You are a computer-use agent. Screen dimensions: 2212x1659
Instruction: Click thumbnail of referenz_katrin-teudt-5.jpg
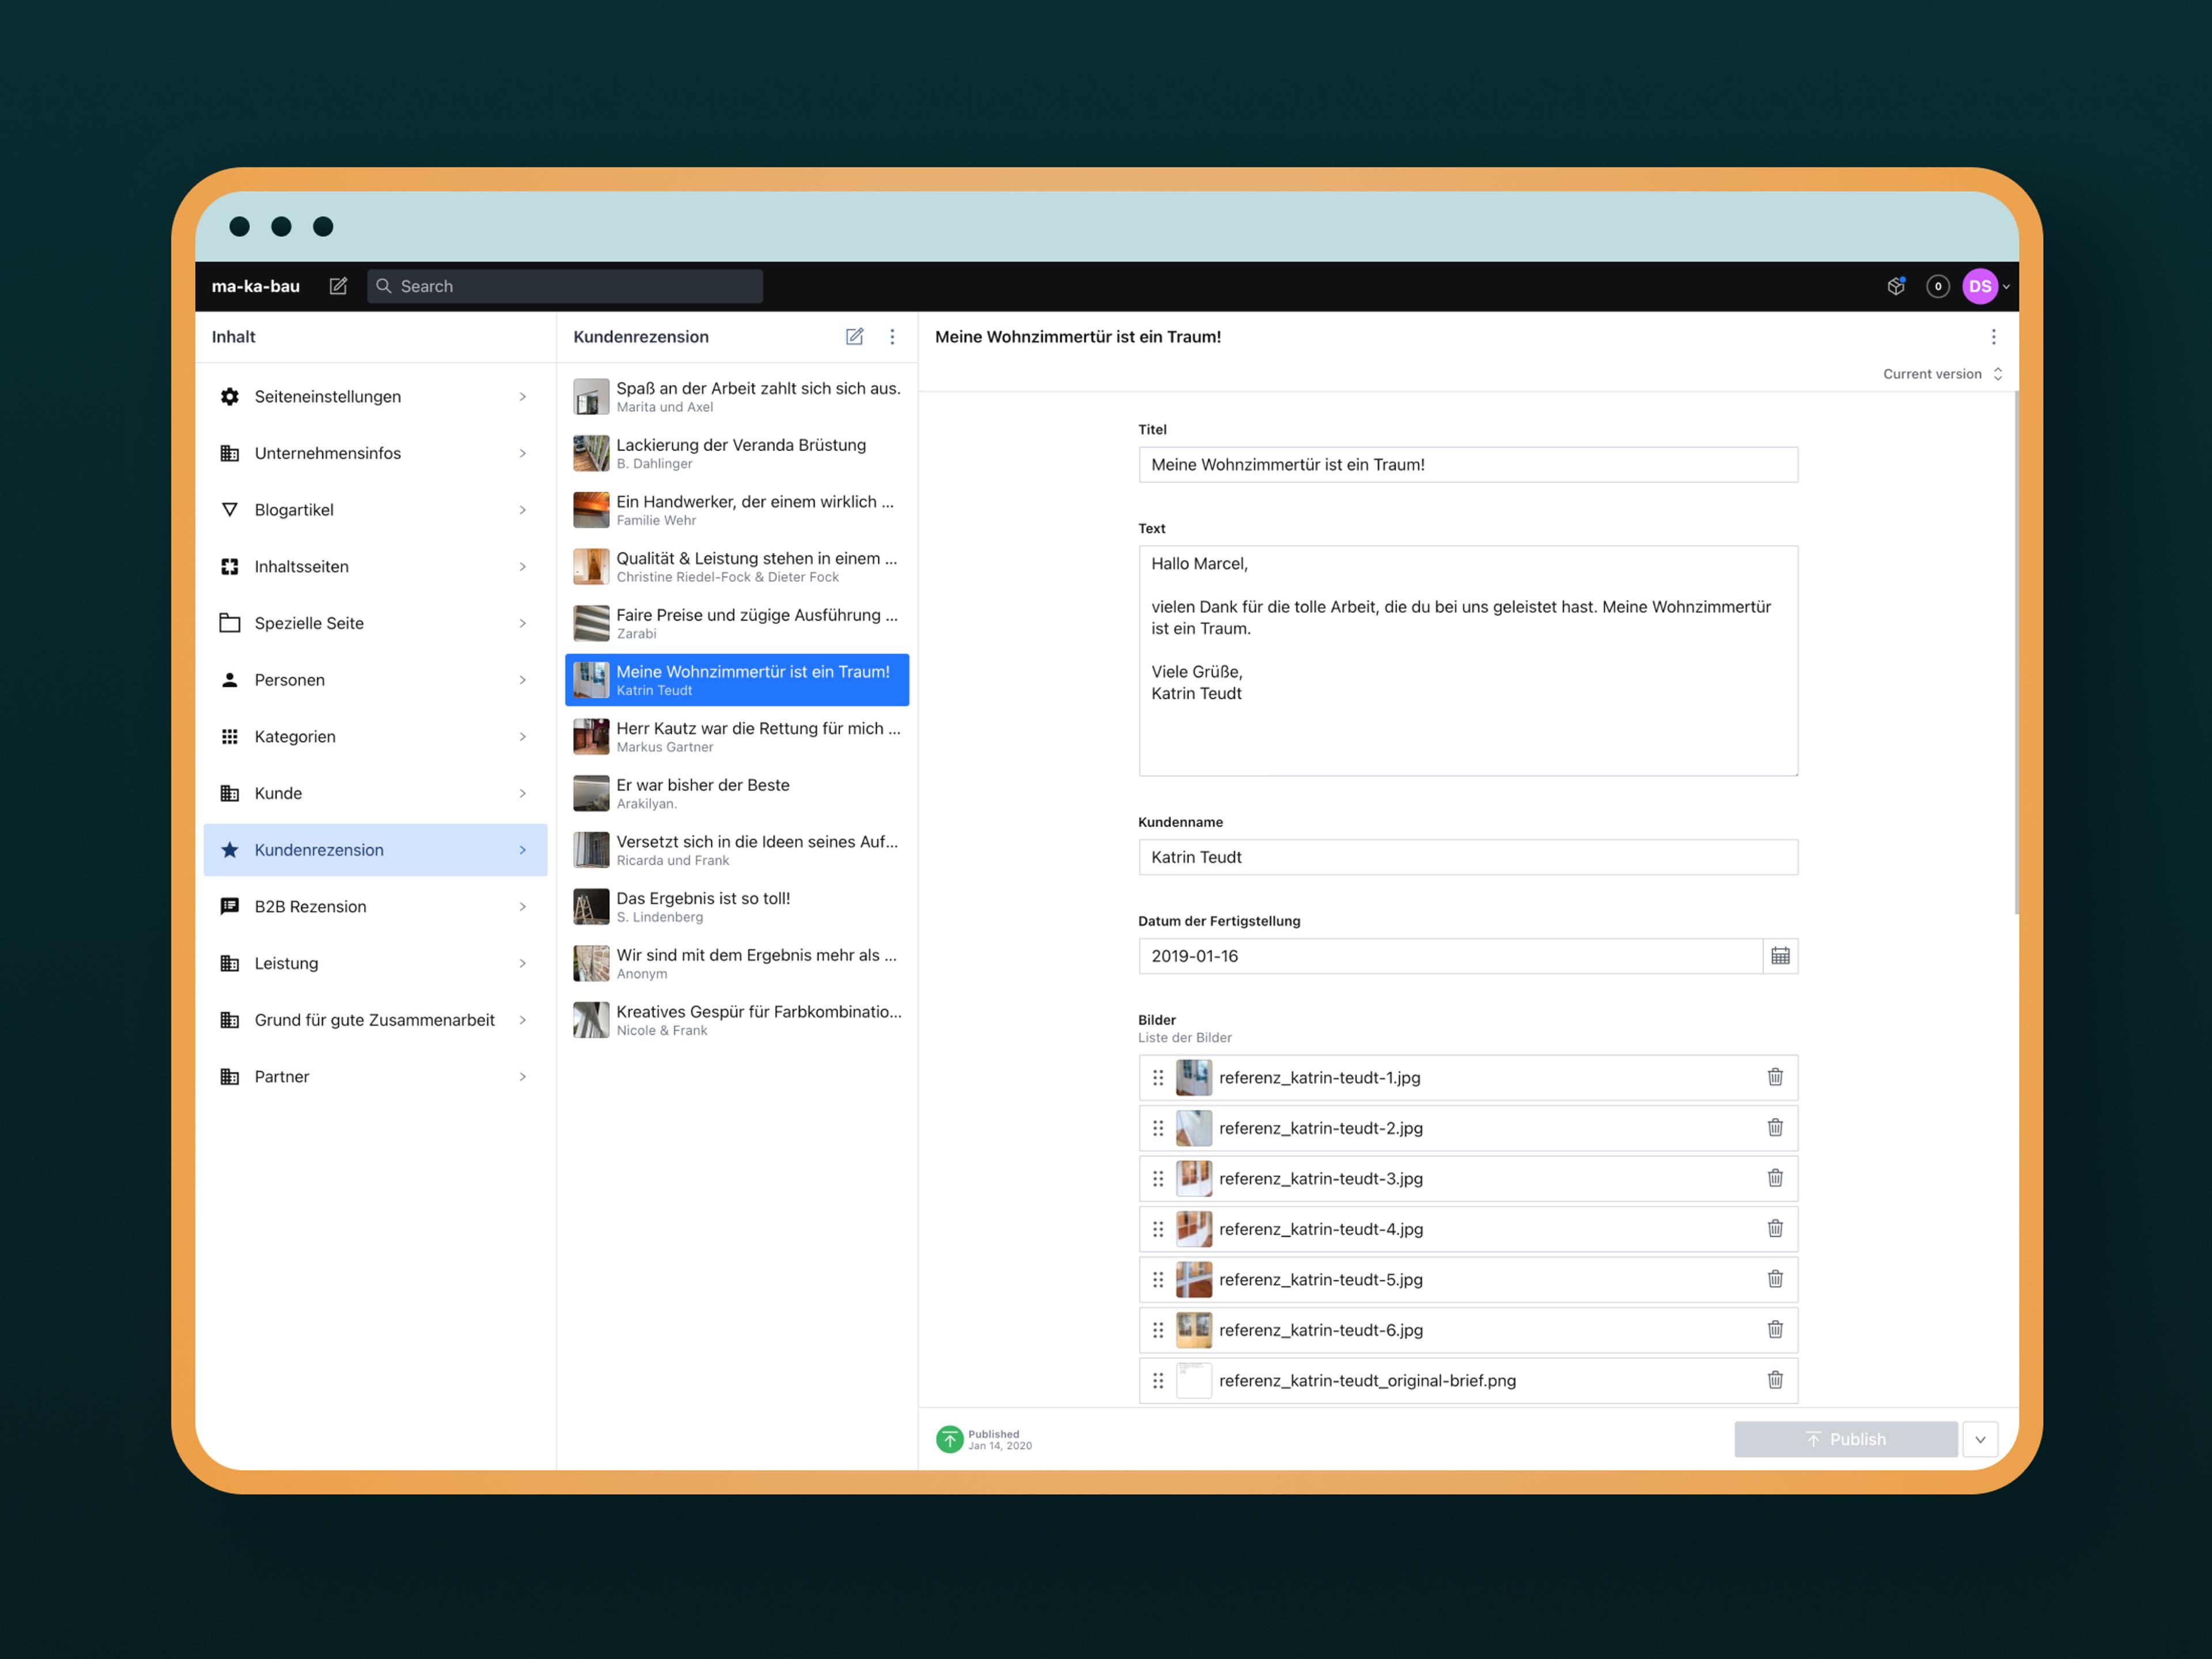pos(1193,1279)
